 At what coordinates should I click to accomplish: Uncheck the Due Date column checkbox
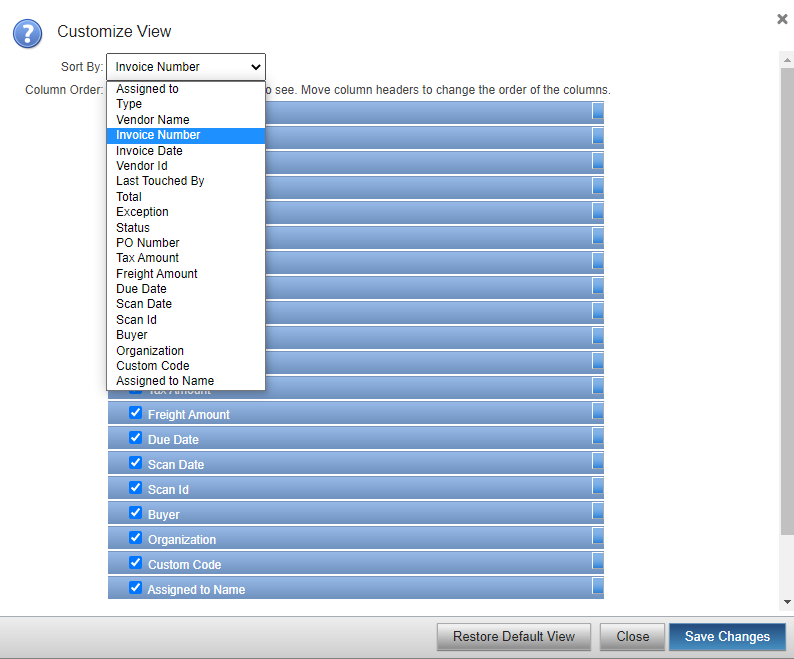click(135, 437)
